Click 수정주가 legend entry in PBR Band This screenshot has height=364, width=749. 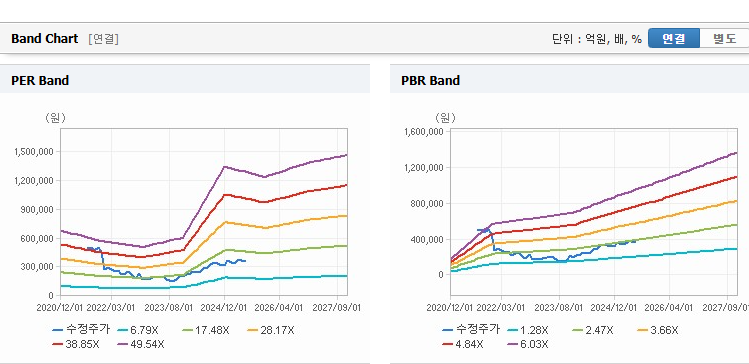pyautogui.click(x=471, y=329)
